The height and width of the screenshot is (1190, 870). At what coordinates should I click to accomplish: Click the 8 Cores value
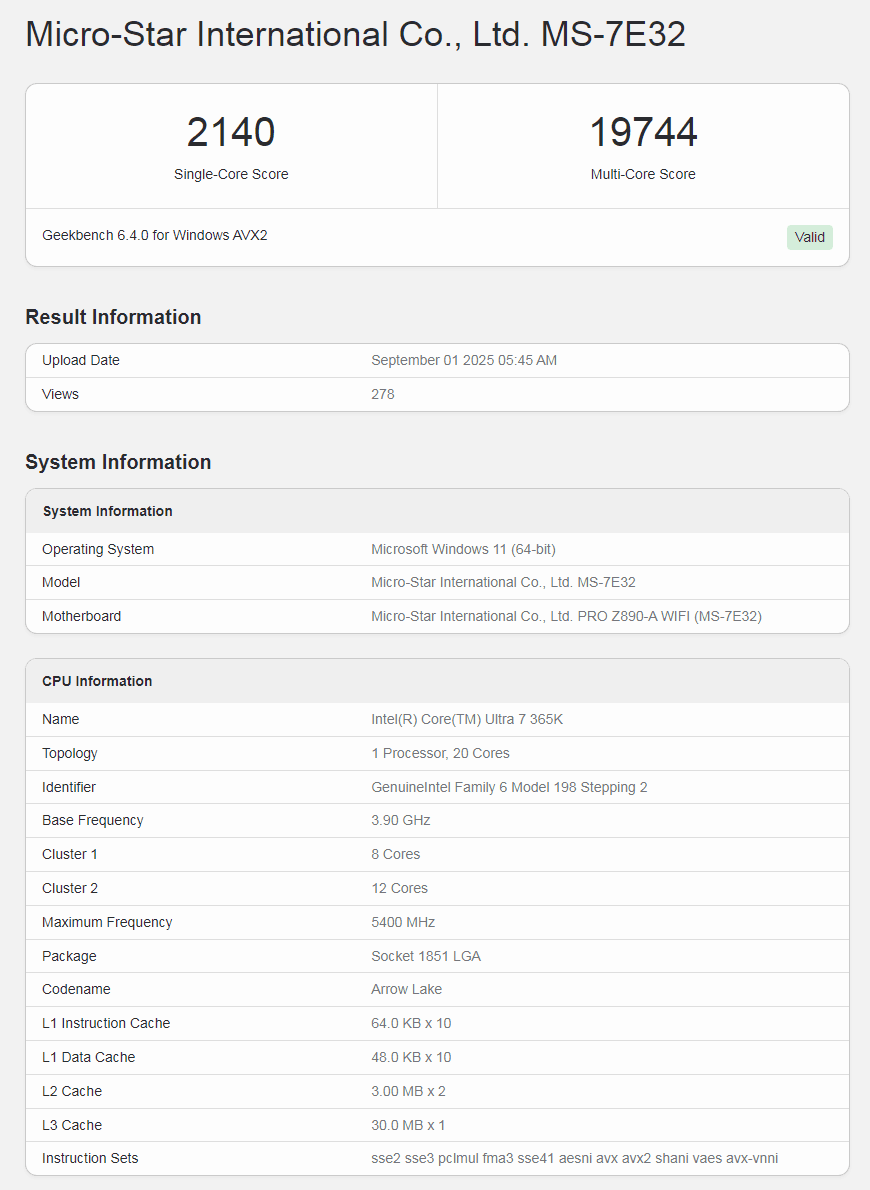tap(396, 854)
